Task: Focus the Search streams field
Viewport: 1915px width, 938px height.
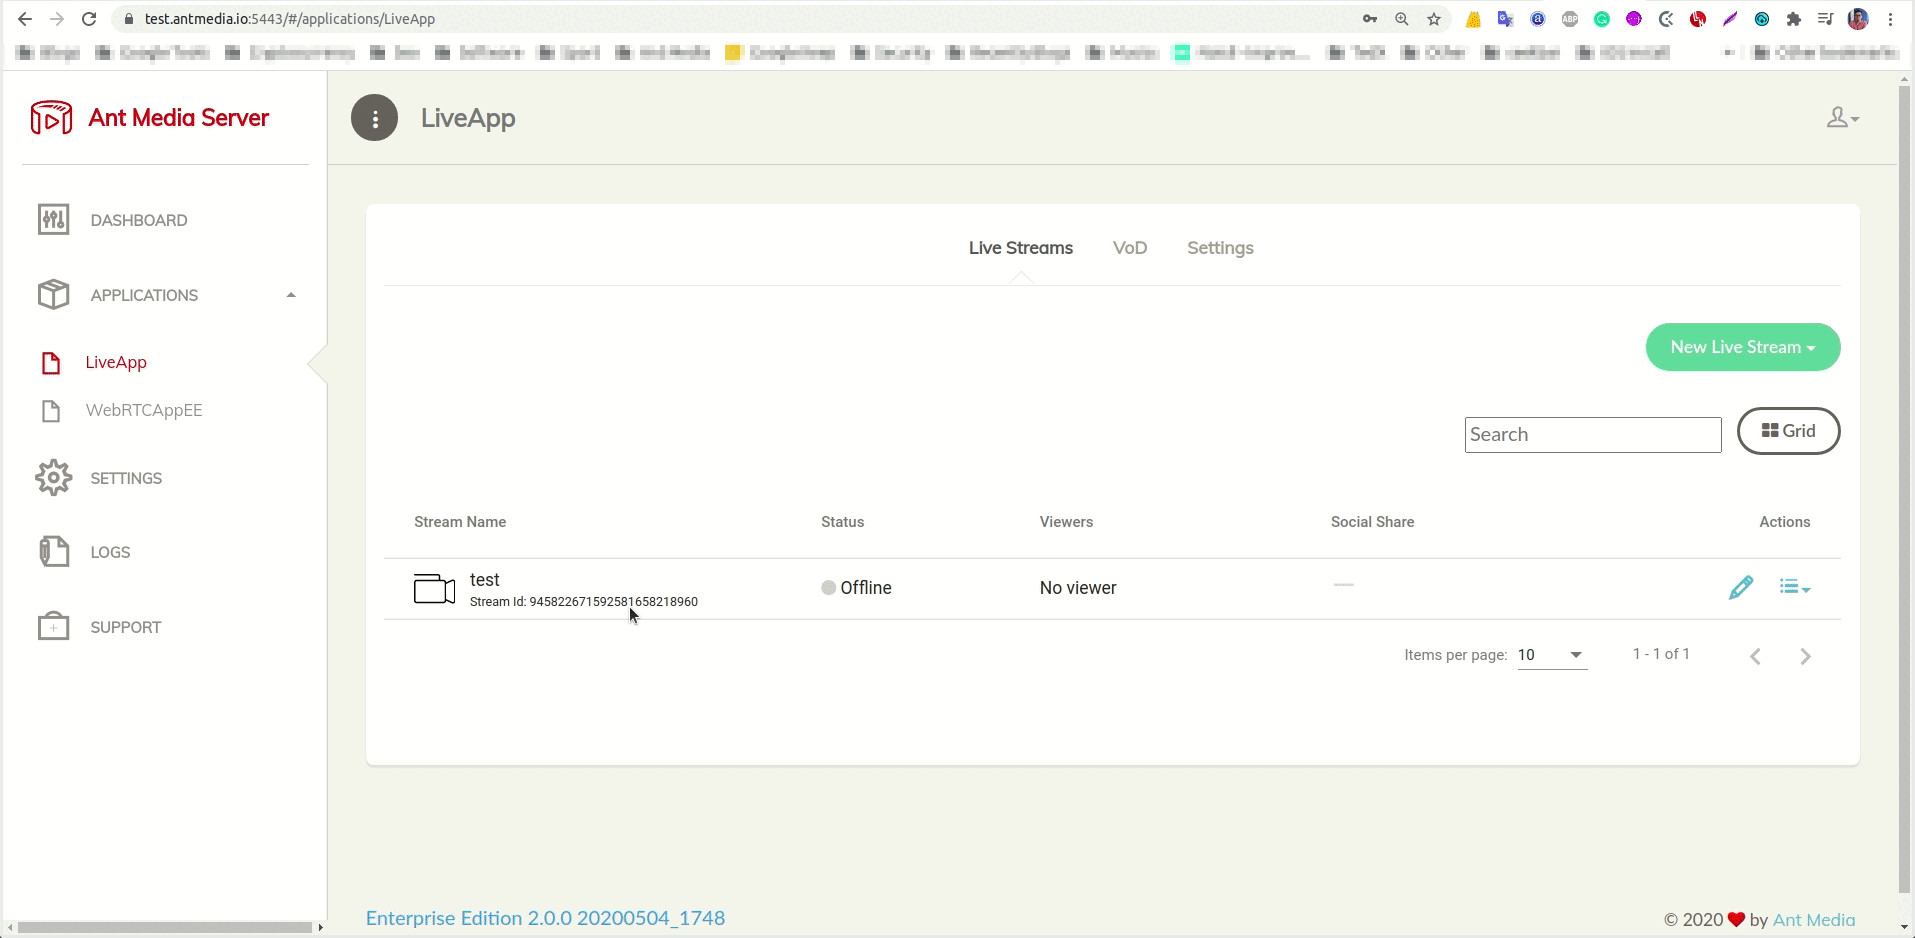Action: [1593, 435]
